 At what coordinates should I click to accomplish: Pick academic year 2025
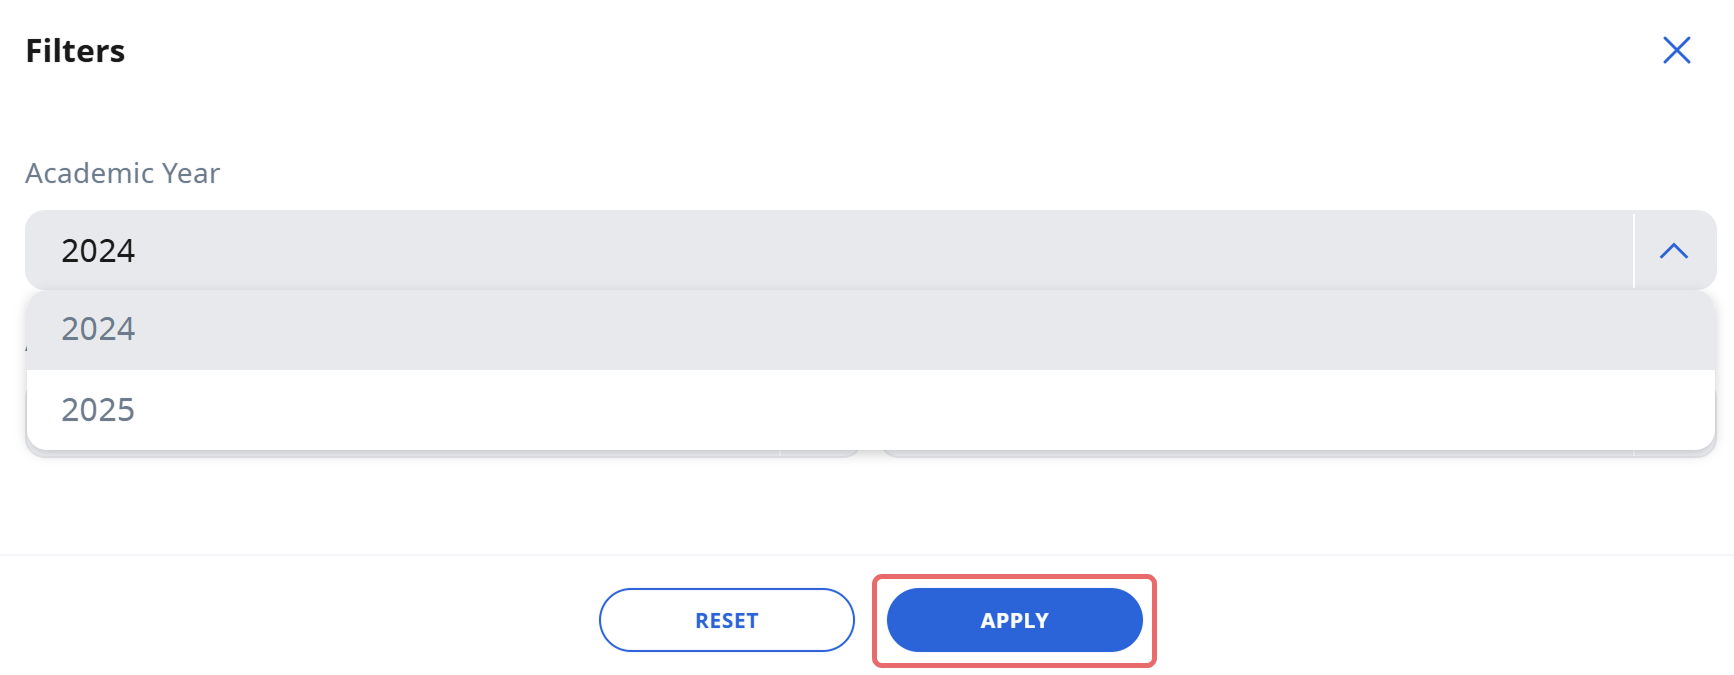click(x=870, y=410)
